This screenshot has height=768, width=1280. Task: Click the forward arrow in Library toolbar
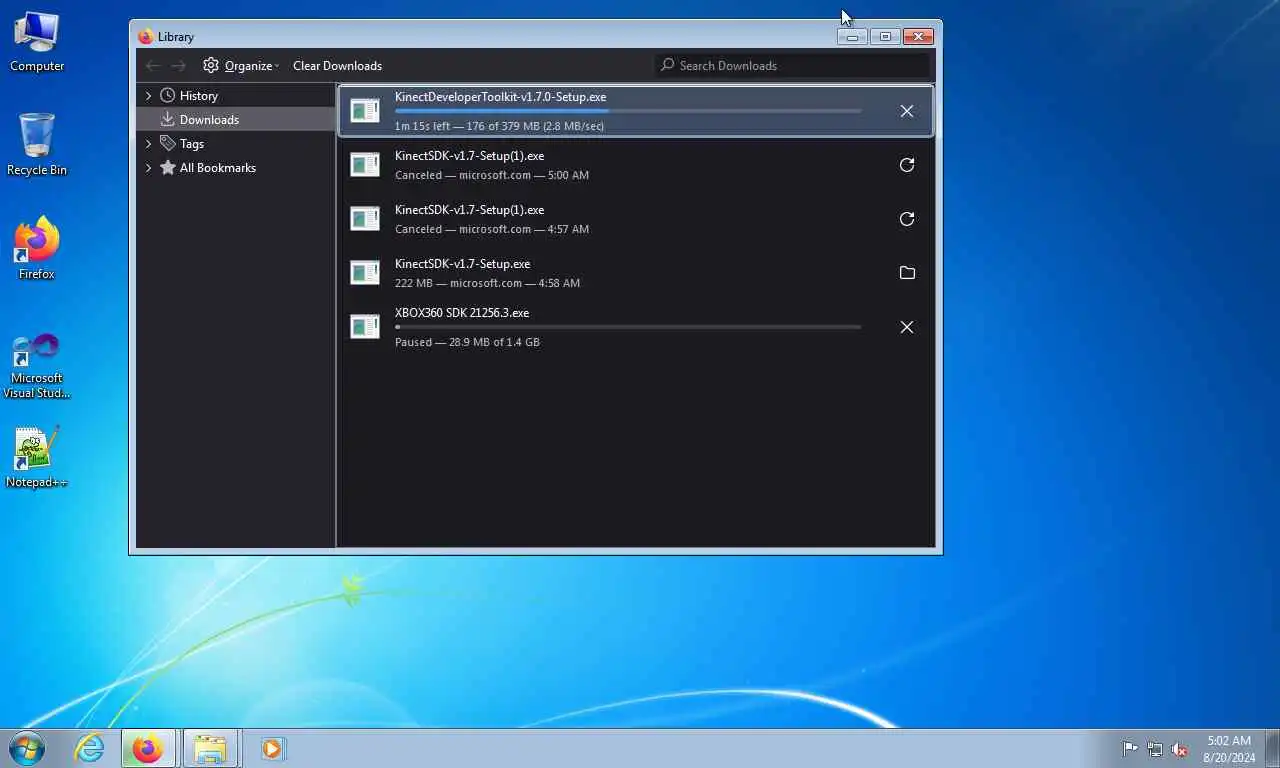coord(178,66)
